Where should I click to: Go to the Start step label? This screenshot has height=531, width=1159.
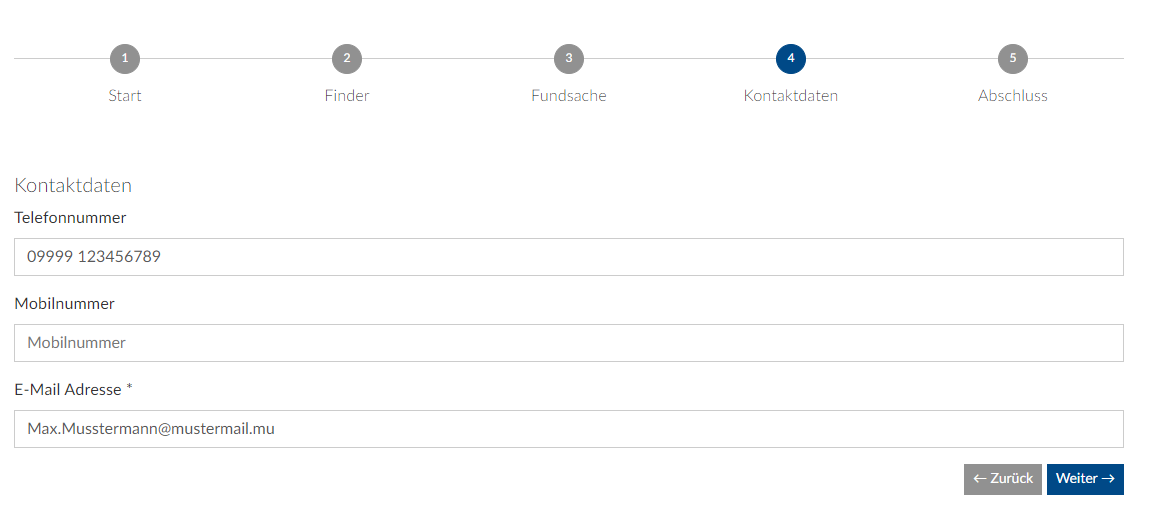(125, 96)
